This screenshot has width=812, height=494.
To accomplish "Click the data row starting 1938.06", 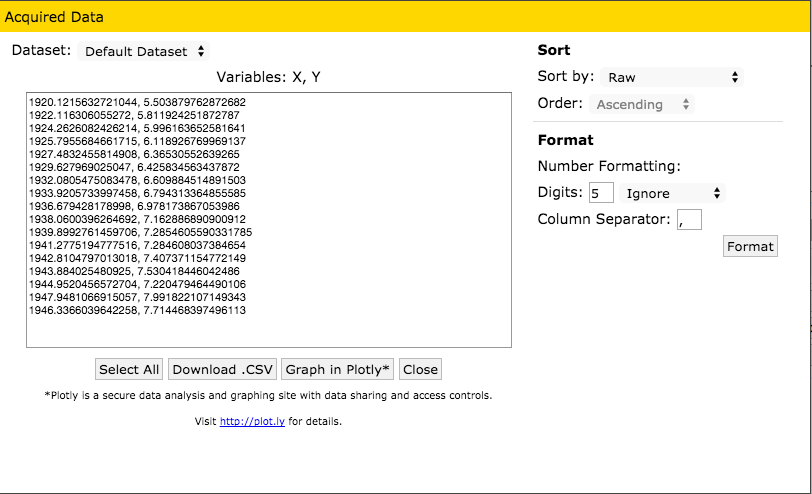I will coord(138,220).
